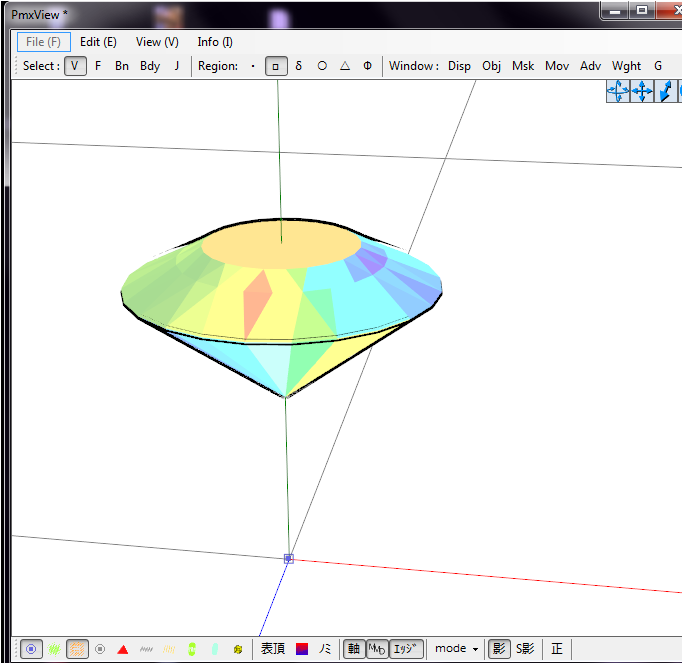Click the rotate view navigation icon
The height and width of the screenshot is (664, 683).
tap(617, 92)
